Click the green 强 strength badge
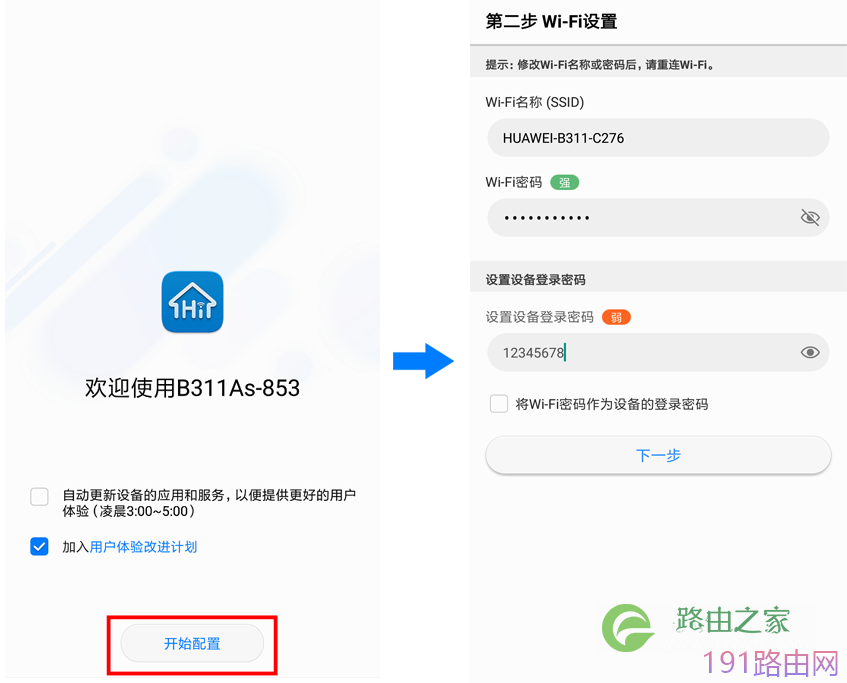The image size is (847, 683). [x=564, y=183]
